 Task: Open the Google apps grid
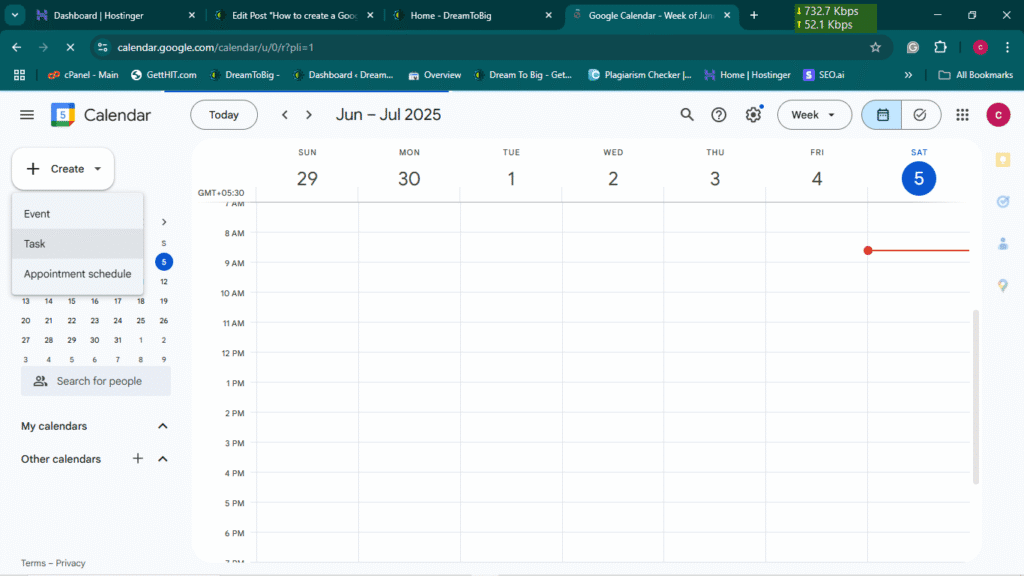point(962,115)
